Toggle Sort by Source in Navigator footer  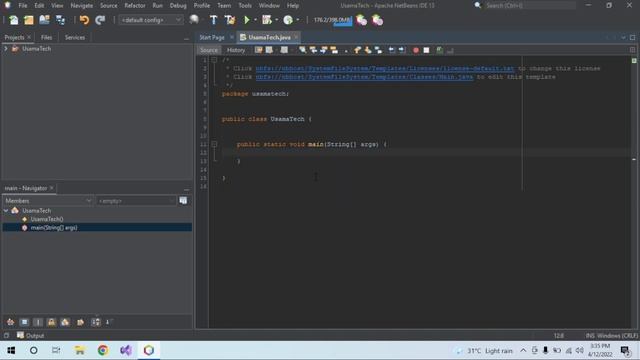(x=109, y=322)
